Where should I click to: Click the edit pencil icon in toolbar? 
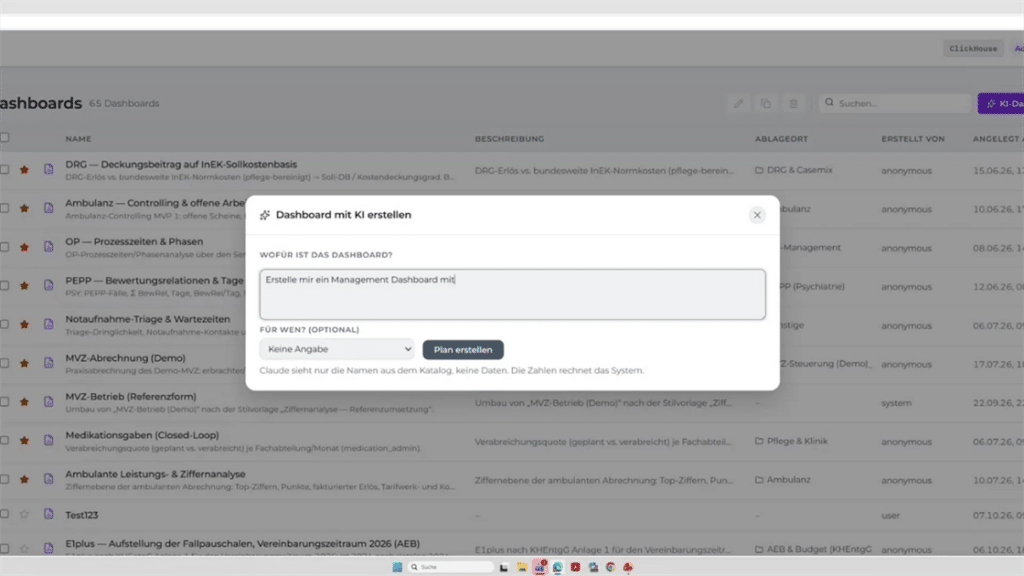[x=738, y=103]
